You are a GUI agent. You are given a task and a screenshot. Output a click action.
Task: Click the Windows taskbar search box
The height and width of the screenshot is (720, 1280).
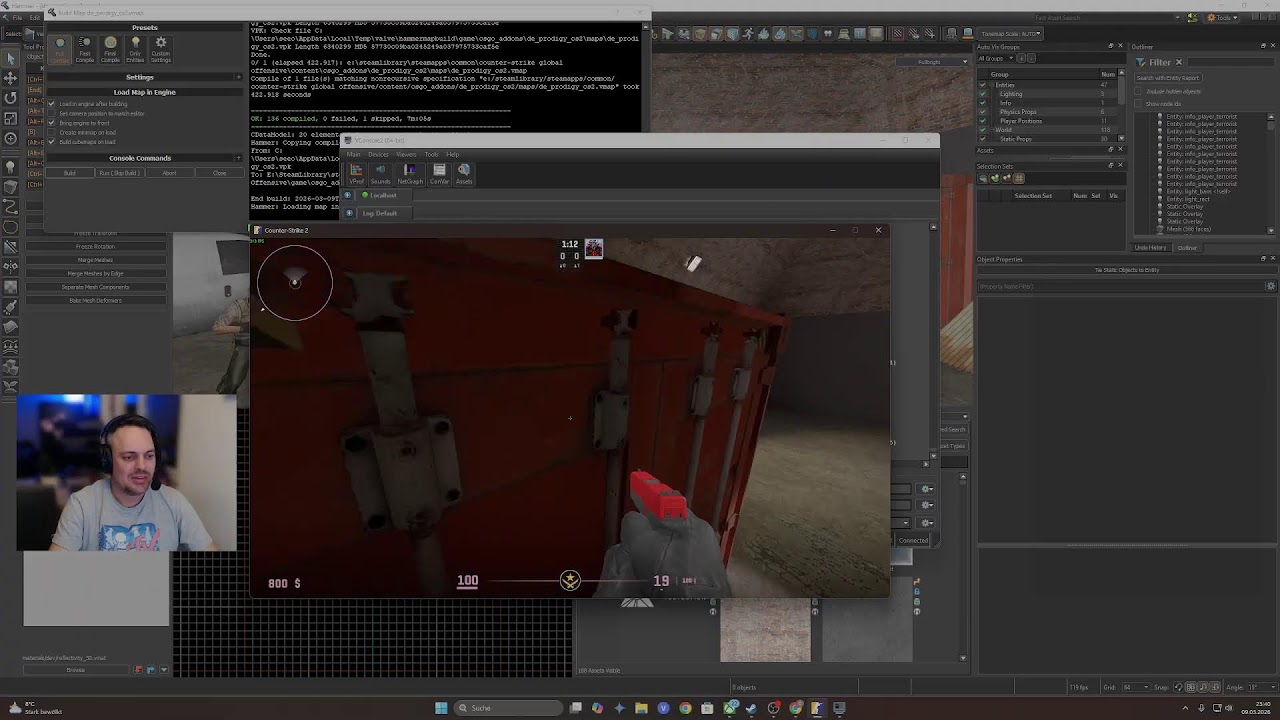[x=508, y=708]
